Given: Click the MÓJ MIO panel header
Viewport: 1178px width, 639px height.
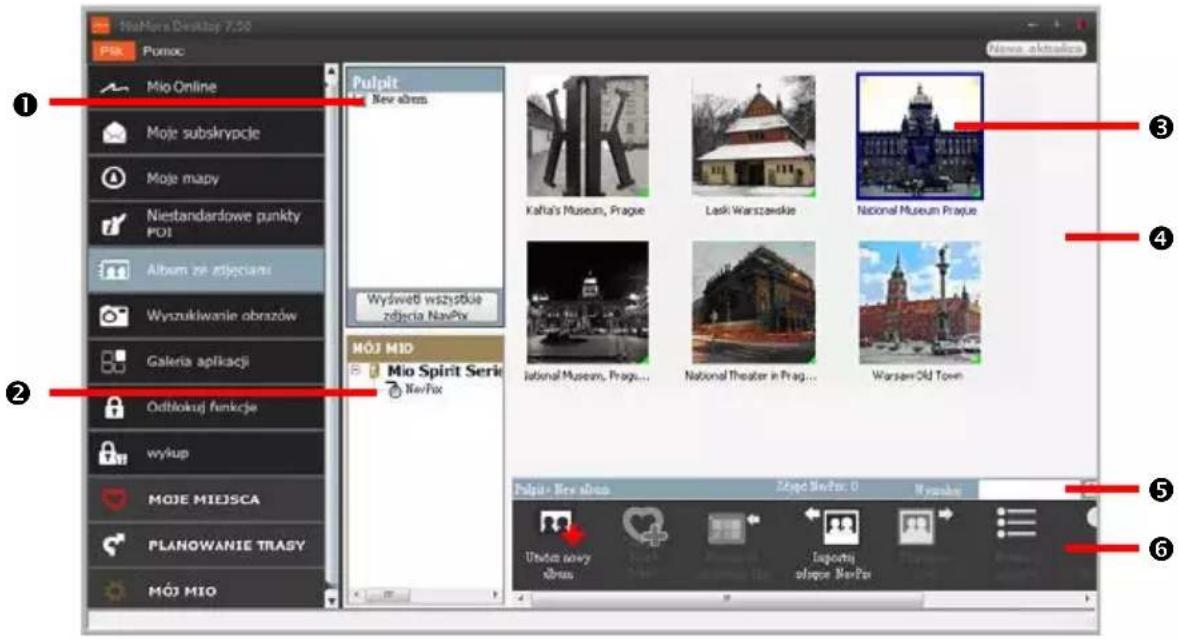Looking at the screenshot, I should click(x=425, y=348).
